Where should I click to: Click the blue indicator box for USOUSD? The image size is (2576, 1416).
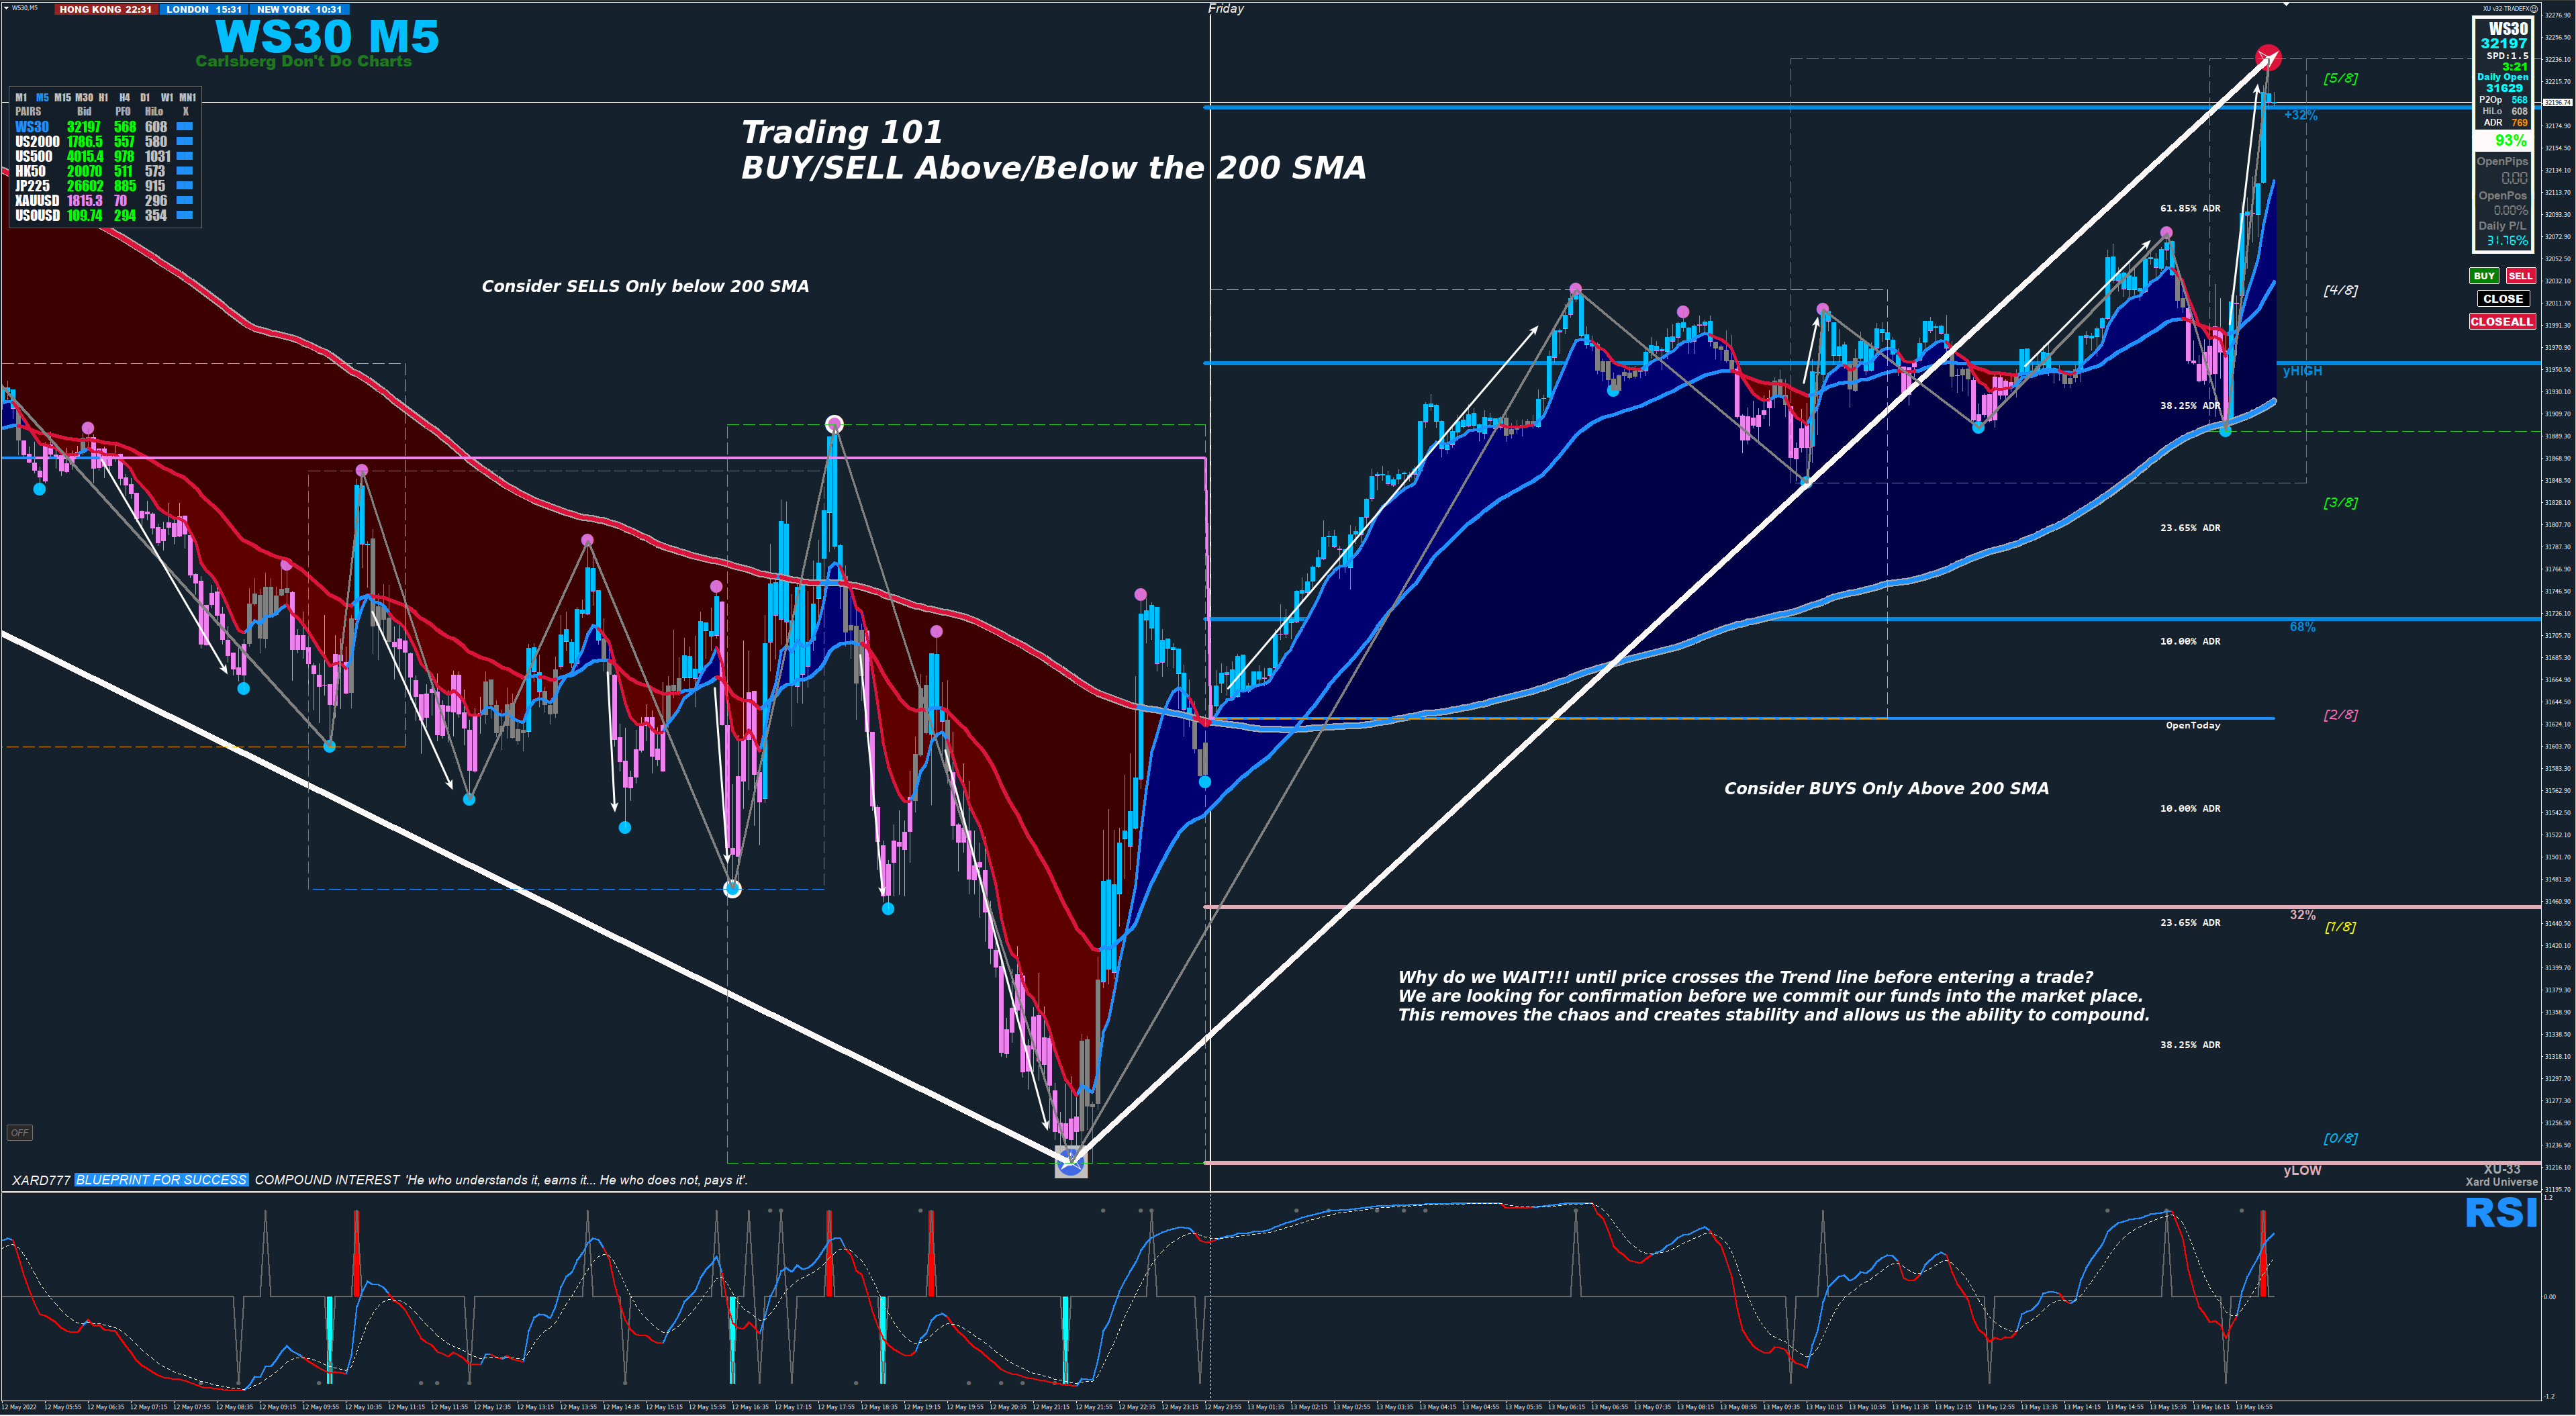pyautogui.click(x=184, y=215)
